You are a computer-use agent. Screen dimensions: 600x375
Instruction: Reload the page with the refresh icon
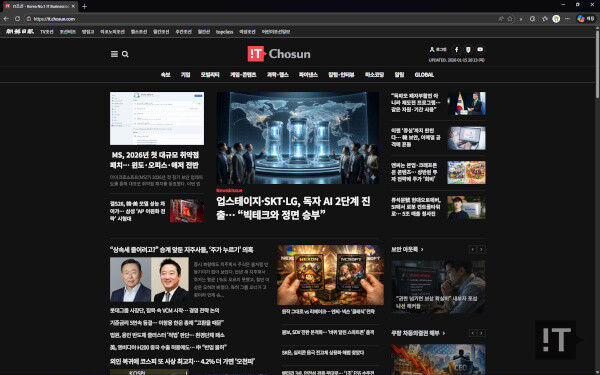[18, 18]
